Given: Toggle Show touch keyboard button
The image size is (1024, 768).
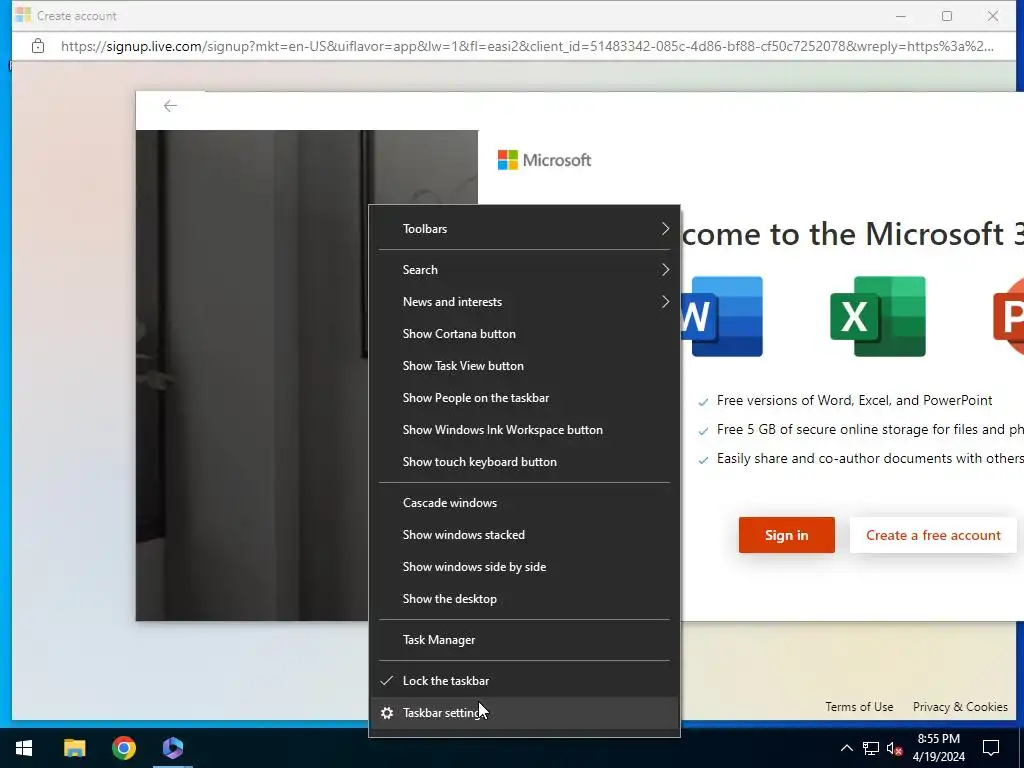Looking at the screenshot, I should click(524, 462).
